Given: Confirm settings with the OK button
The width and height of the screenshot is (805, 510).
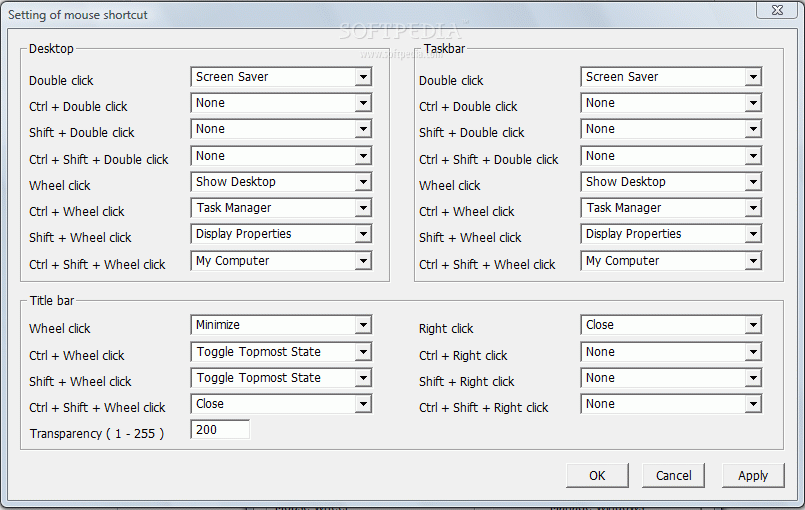Looking at the screenshot, I should coord(597,476).
